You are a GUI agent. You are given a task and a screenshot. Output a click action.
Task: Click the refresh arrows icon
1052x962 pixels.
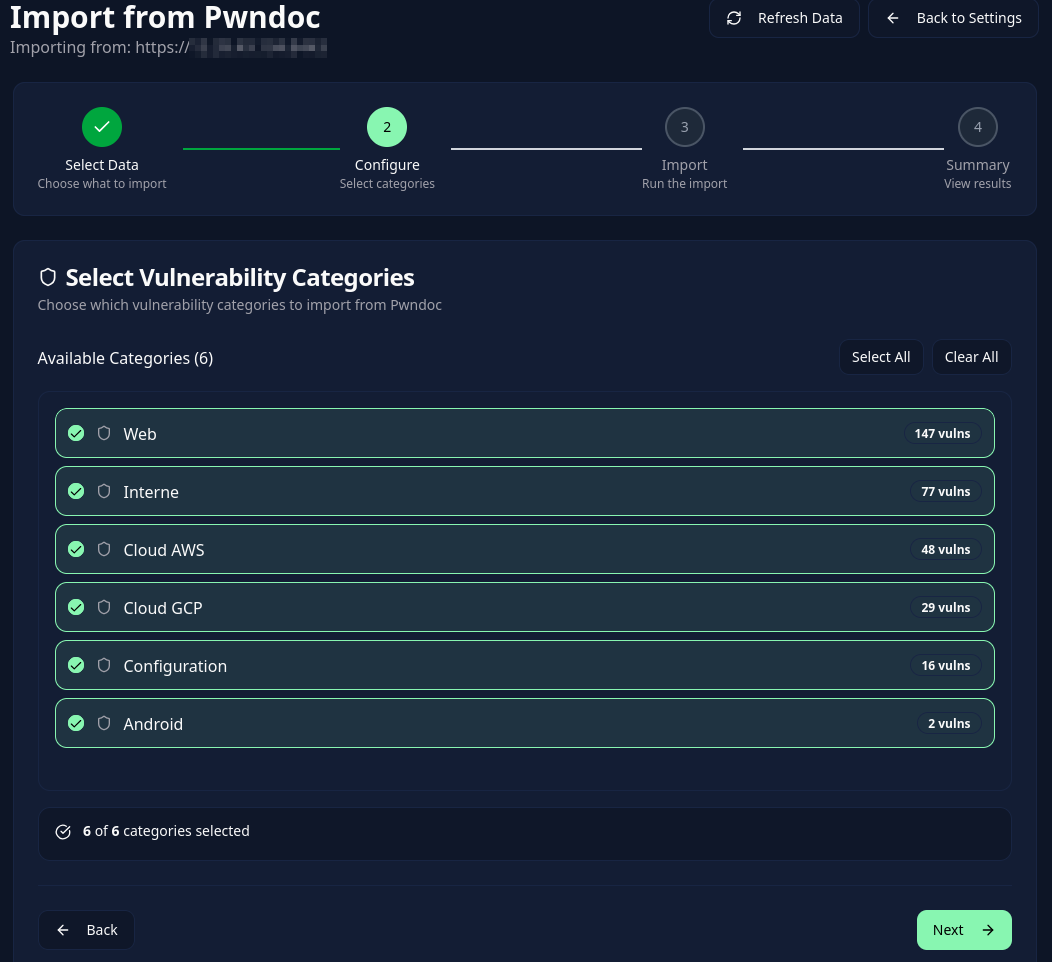coord(734,18)
